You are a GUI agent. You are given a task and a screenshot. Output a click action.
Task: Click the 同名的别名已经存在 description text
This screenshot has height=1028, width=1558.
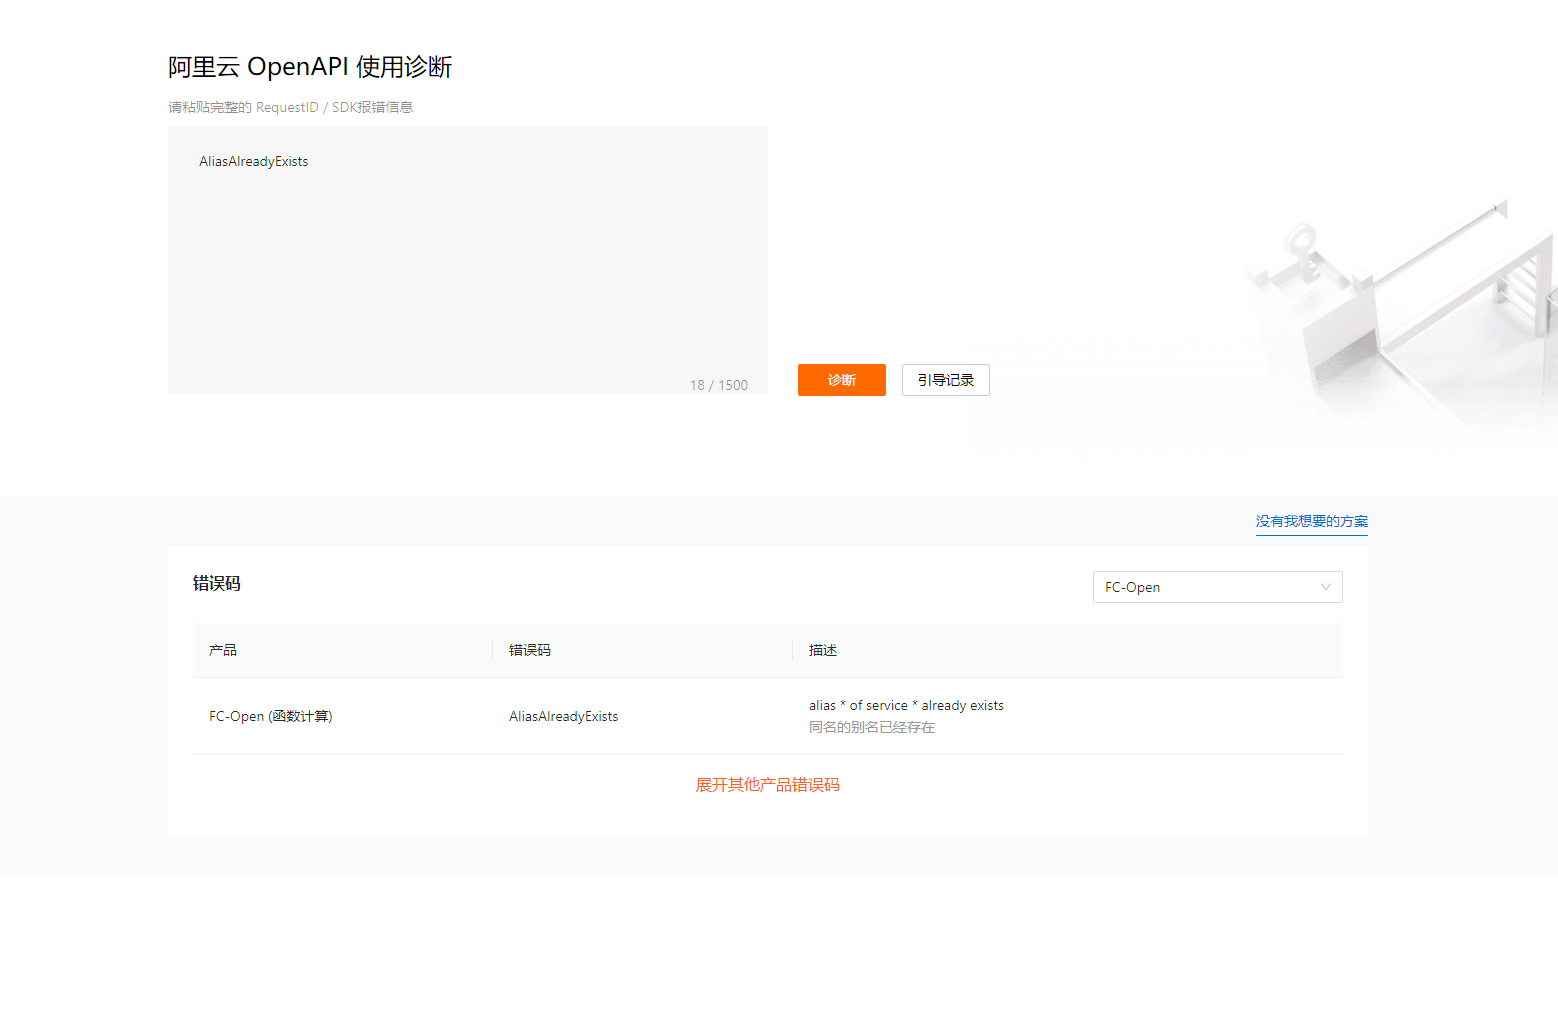pos(871,727)
